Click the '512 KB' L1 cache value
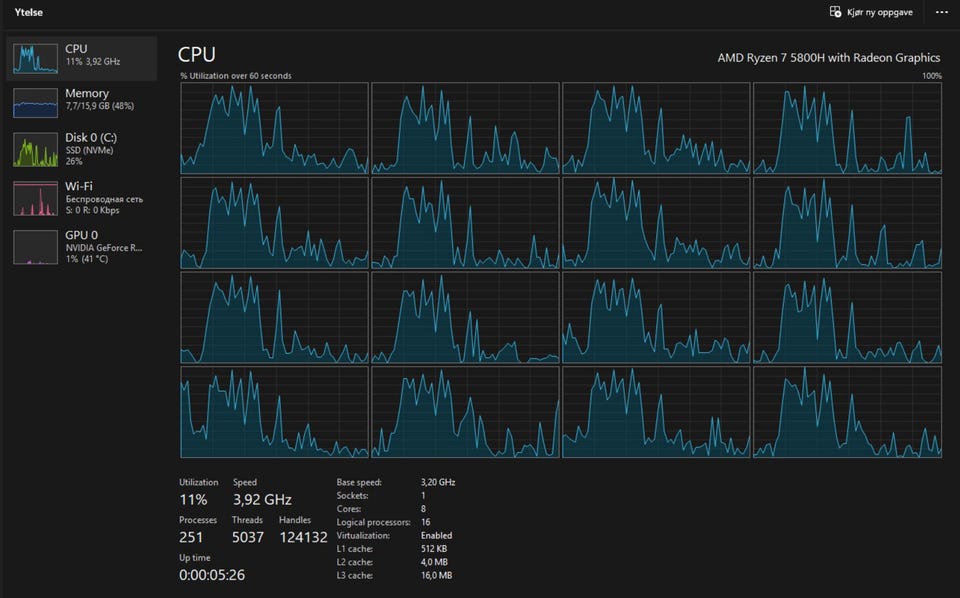960x598 pixels. (x=434, y=549)
